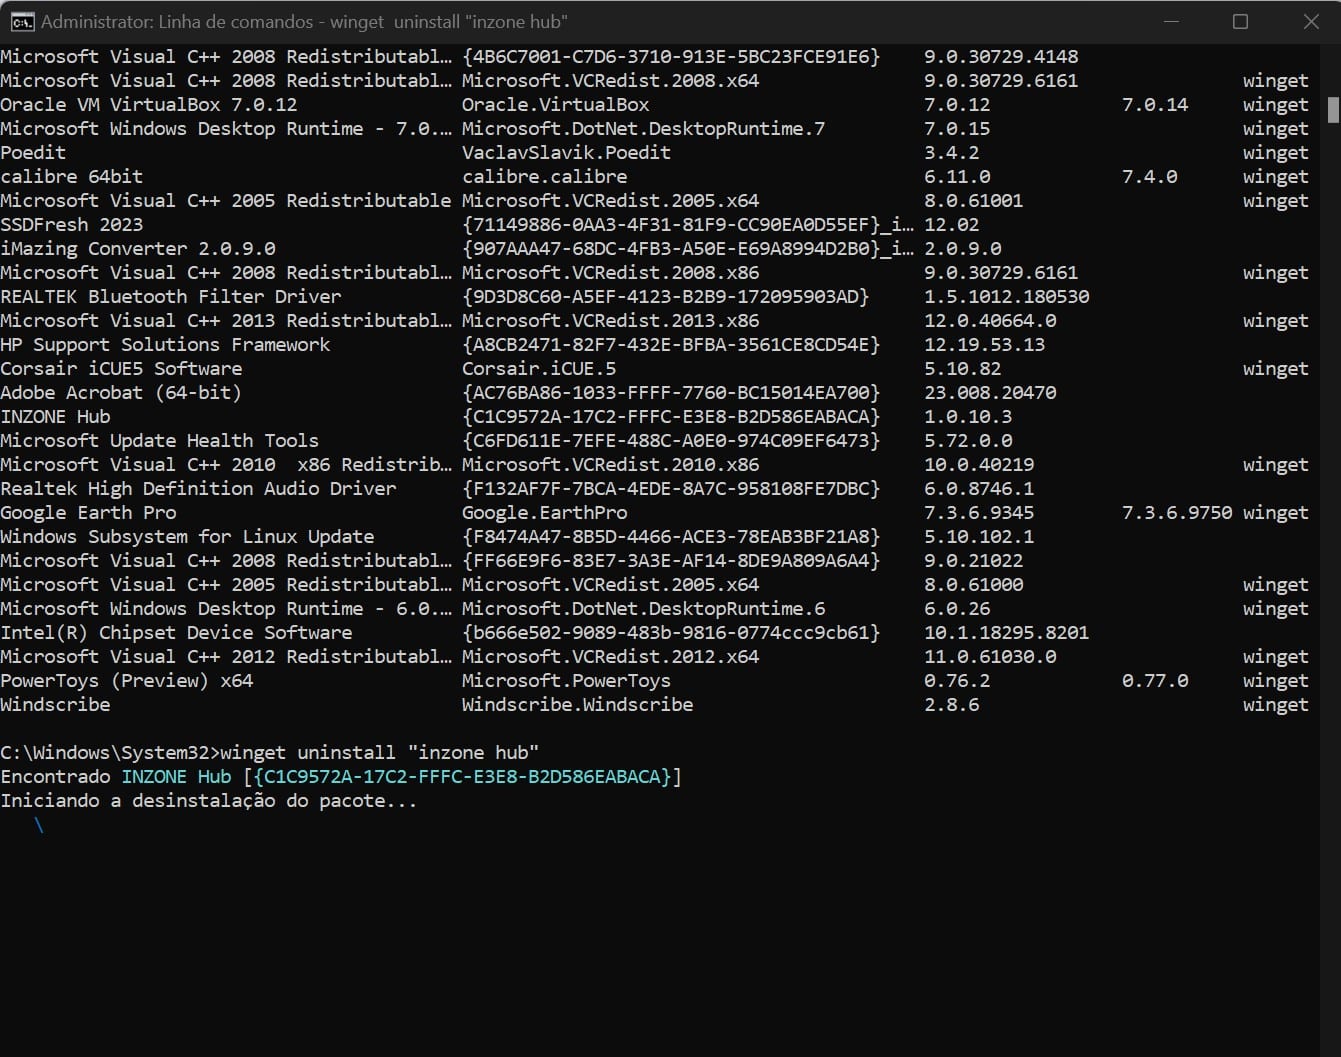
Task: Close the command prompt window
Action: click(1310, 21)
